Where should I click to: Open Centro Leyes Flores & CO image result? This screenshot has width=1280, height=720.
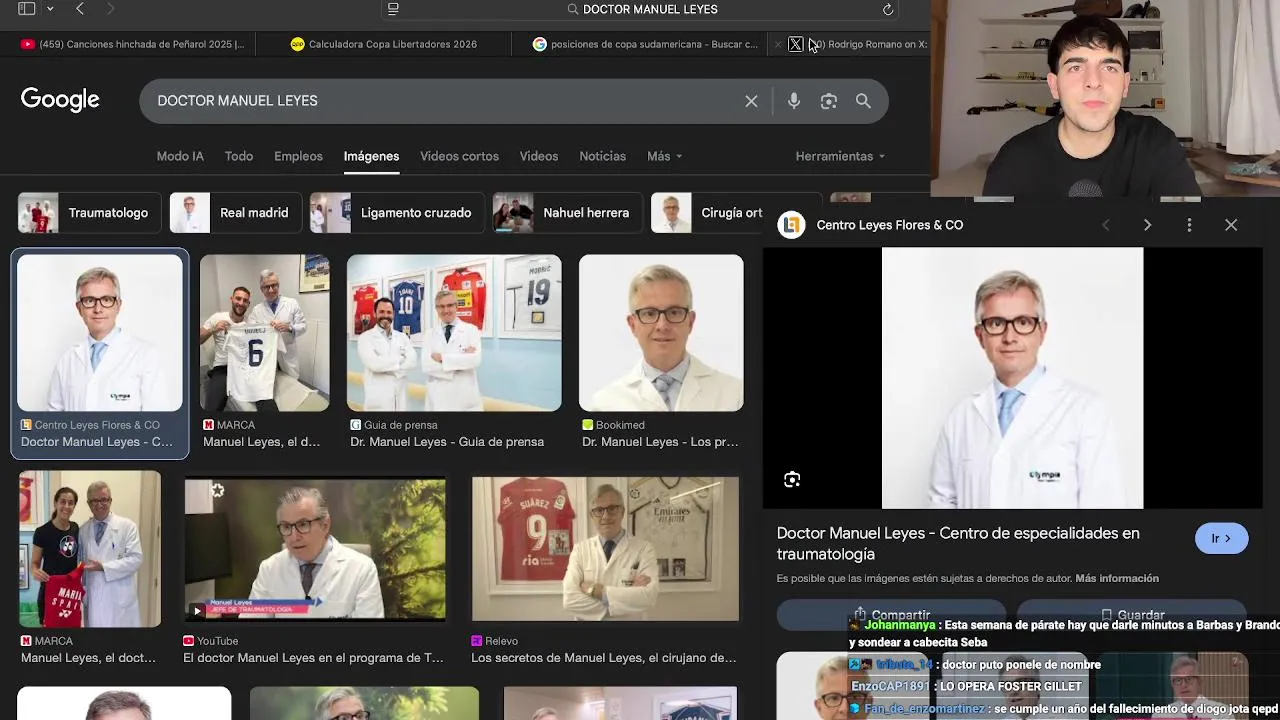(x=100, y=333)
